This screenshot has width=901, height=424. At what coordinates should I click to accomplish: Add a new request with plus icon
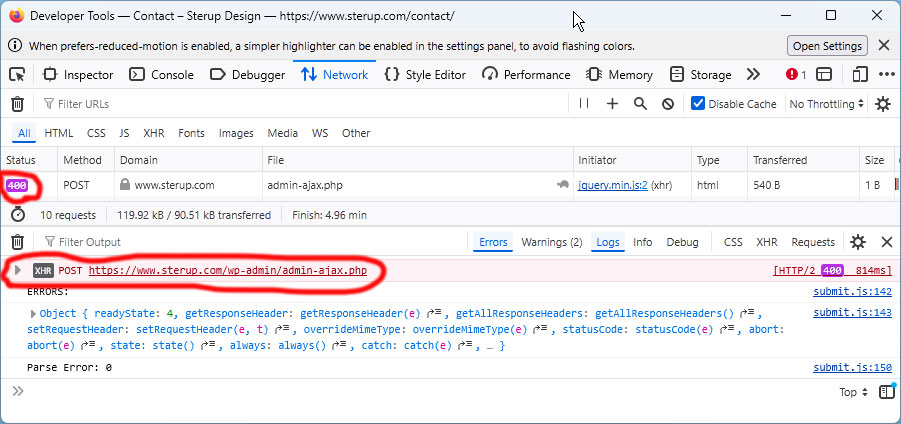[613, 104]
